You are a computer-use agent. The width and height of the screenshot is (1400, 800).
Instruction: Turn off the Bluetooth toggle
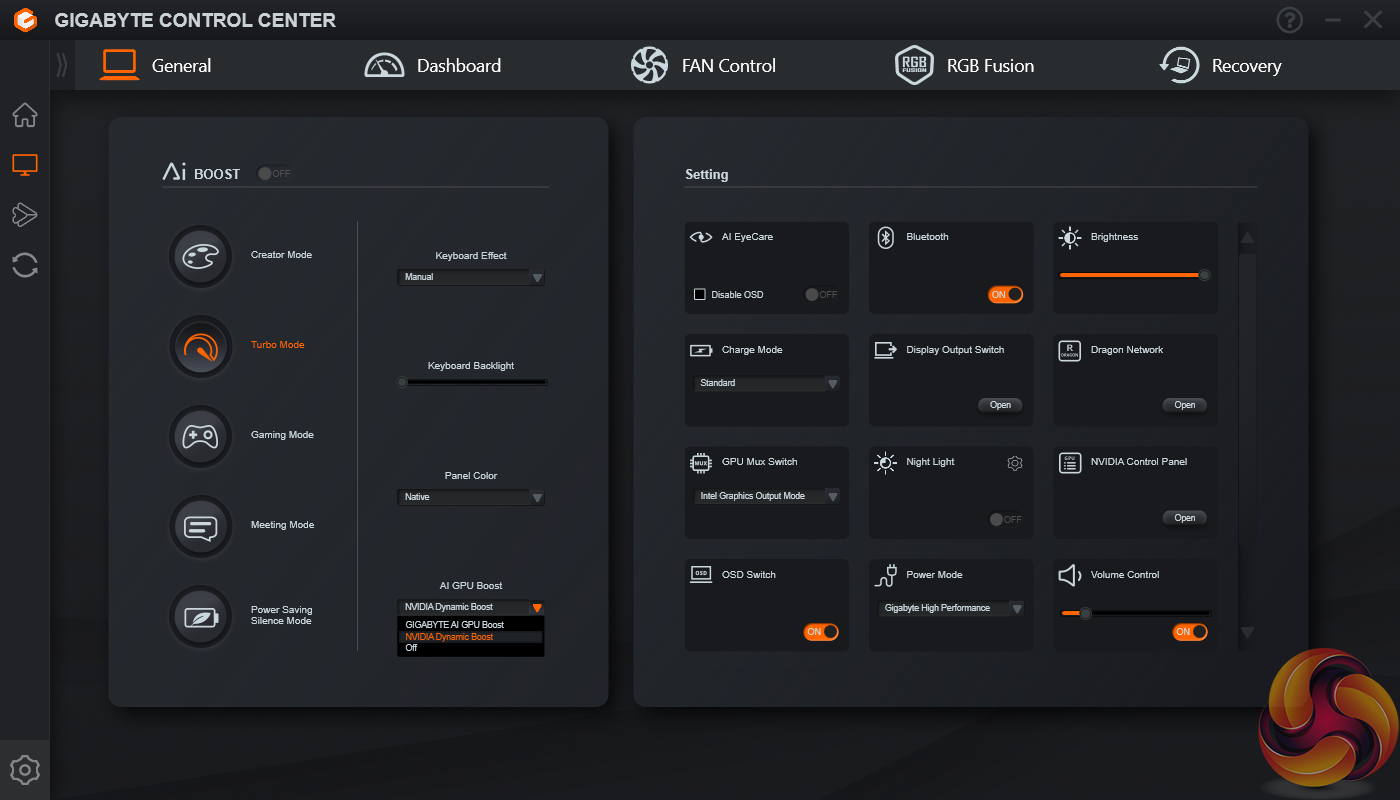click(x=1006, y=295)
